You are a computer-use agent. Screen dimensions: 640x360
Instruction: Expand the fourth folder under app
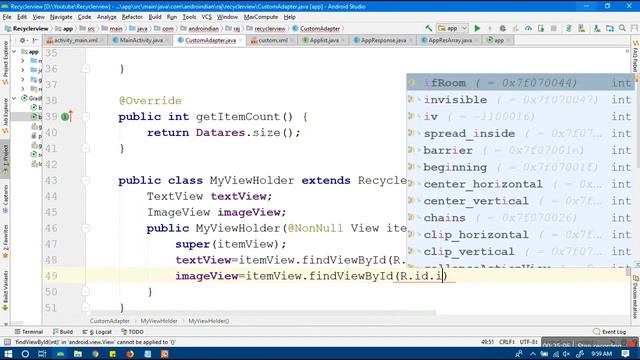pyautogui.click(x=23, y=89)
